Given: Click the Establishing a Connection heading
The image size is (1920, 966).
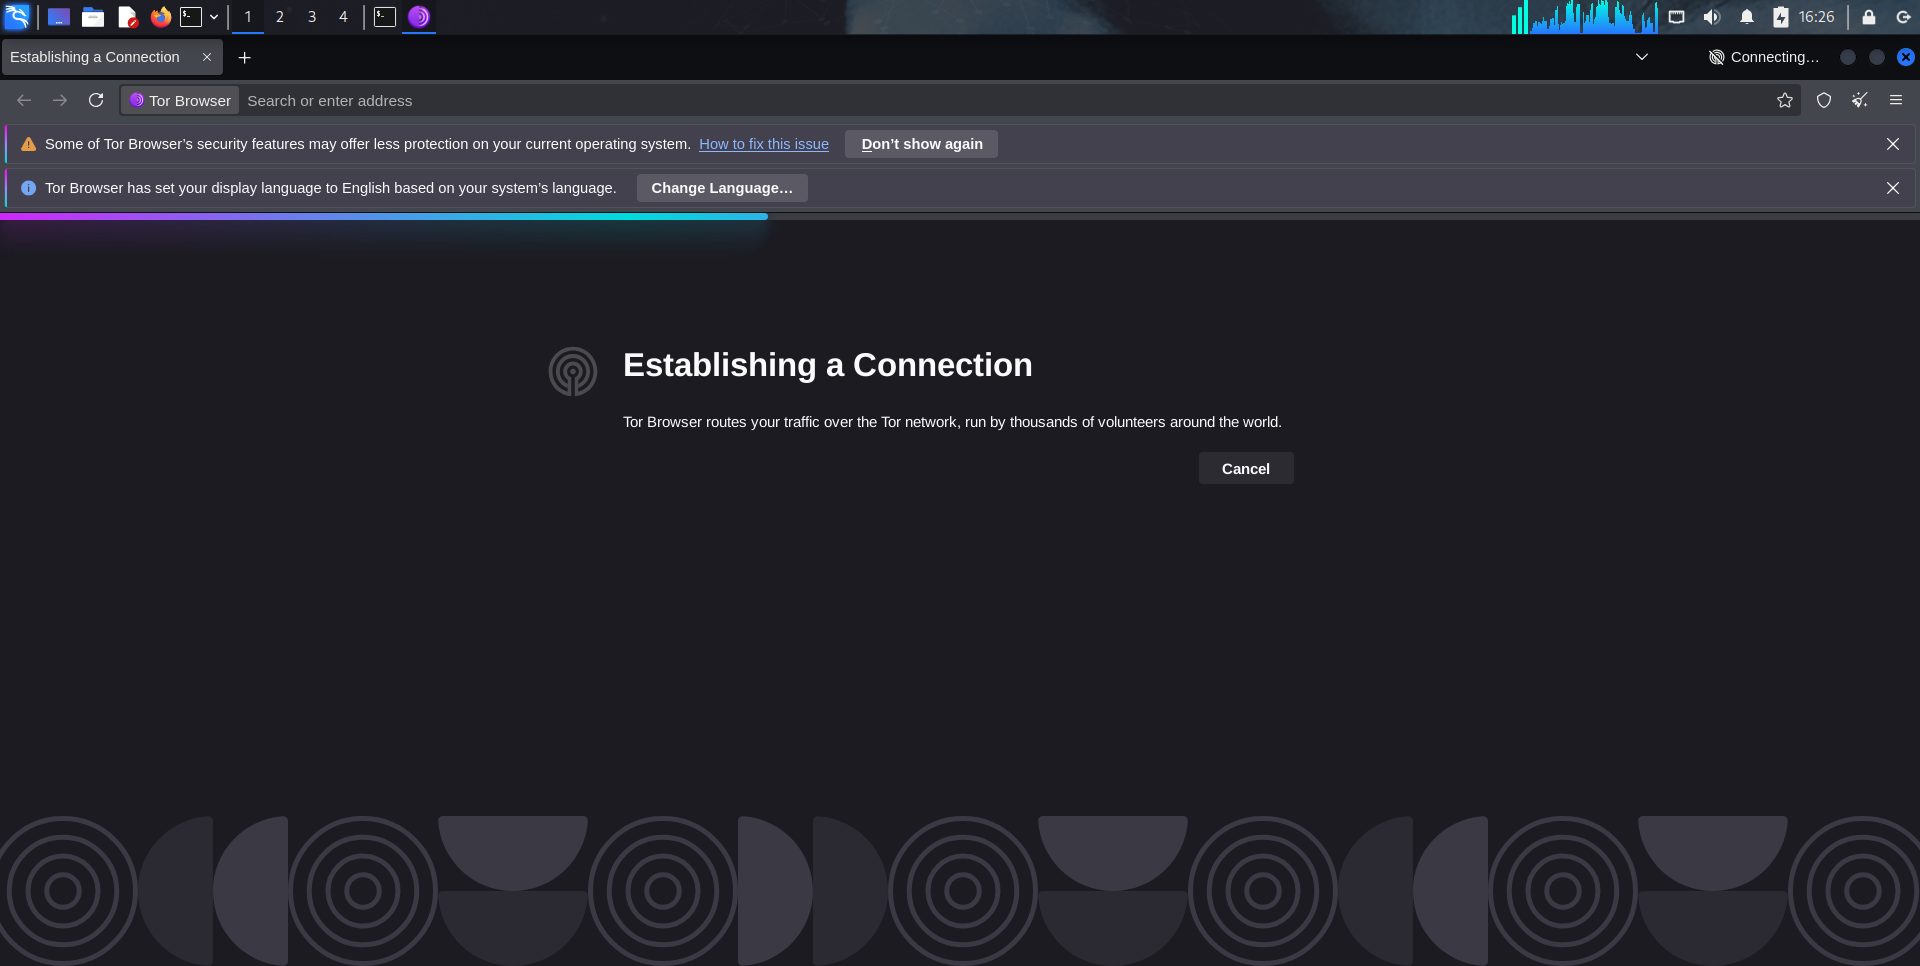Looking at the screenshot, I should click(x=828, y=365).
